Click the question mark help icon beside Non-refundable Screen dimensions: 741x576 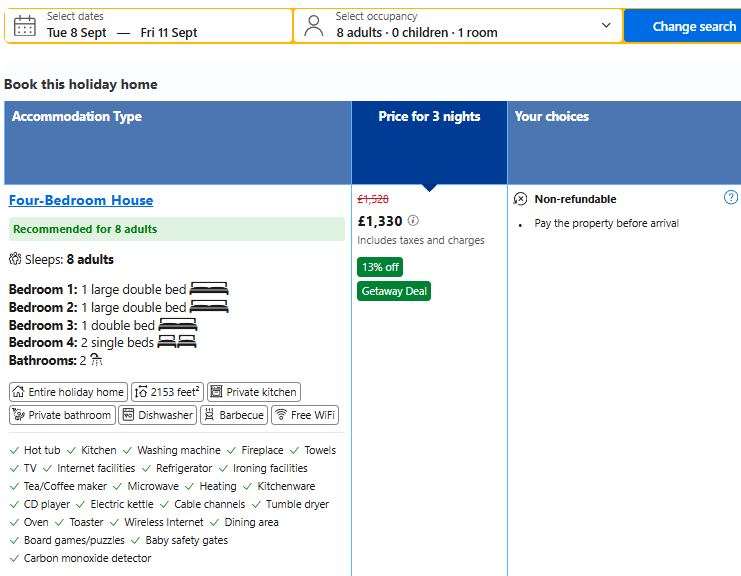coord(731,198)
